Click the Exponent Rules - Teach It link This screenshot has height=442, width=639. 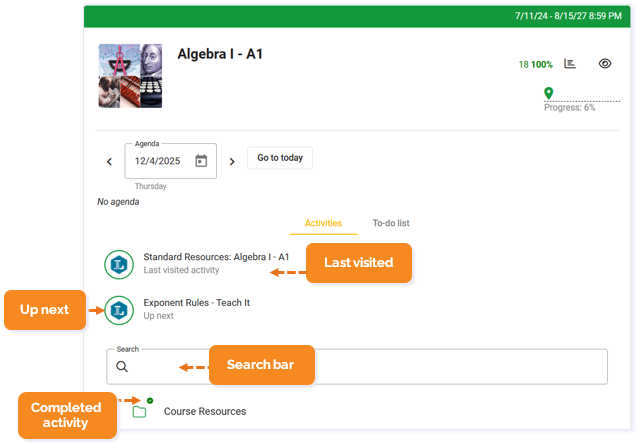pos(197,302)
